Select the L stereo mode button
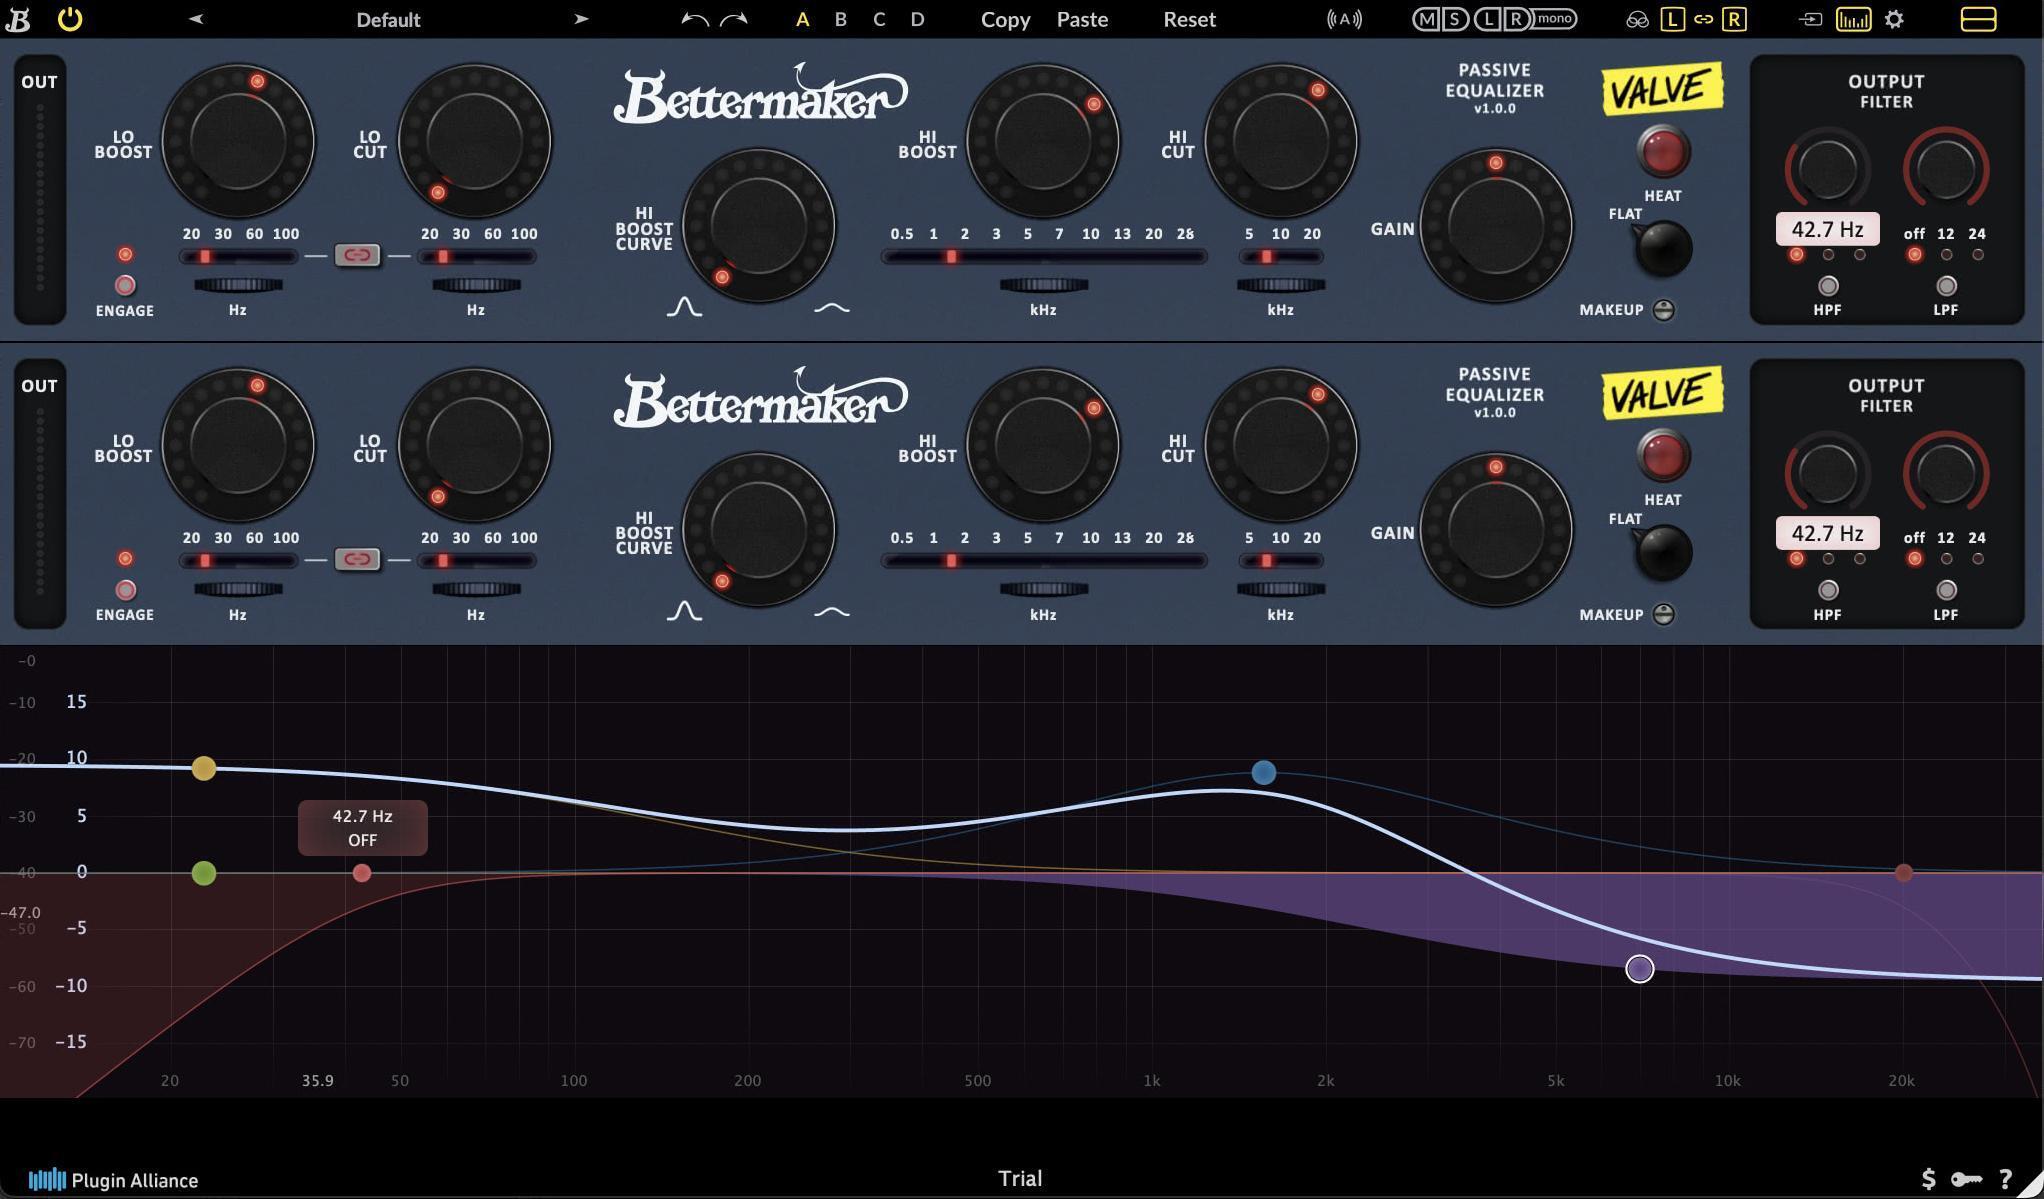This screenshot has width=2044, height=1199. pyautogui.click(x=1490, y=19)
